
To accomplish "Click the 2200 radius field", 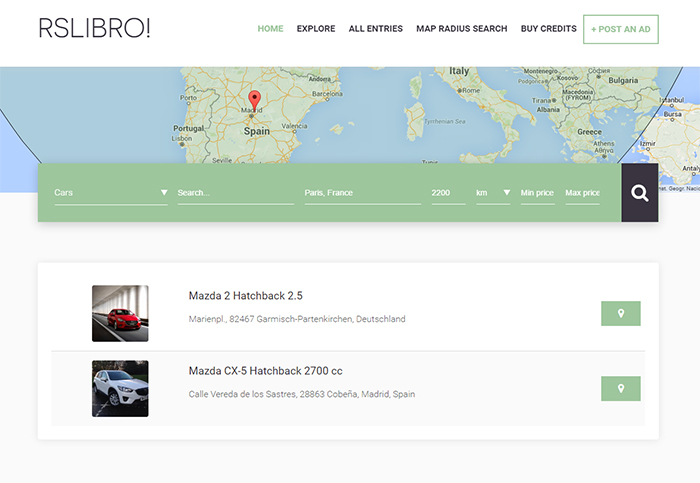I will [x=448, y=193].
